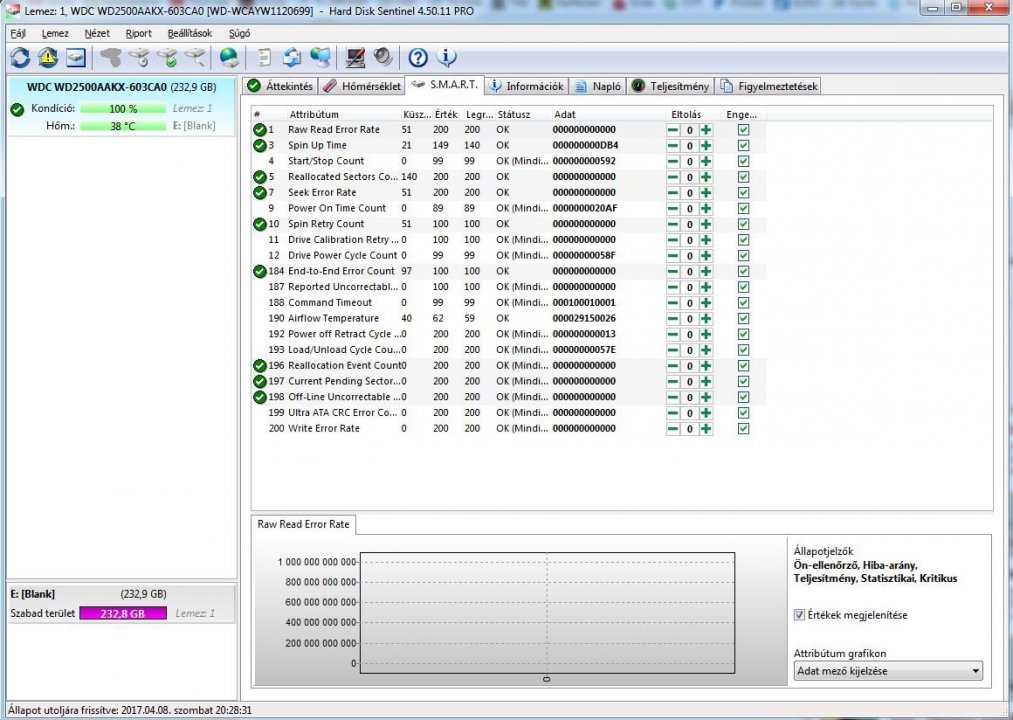Click the minus offset button for Reallocated Sectors Count

pyautogui.click(x=673, y=177)
